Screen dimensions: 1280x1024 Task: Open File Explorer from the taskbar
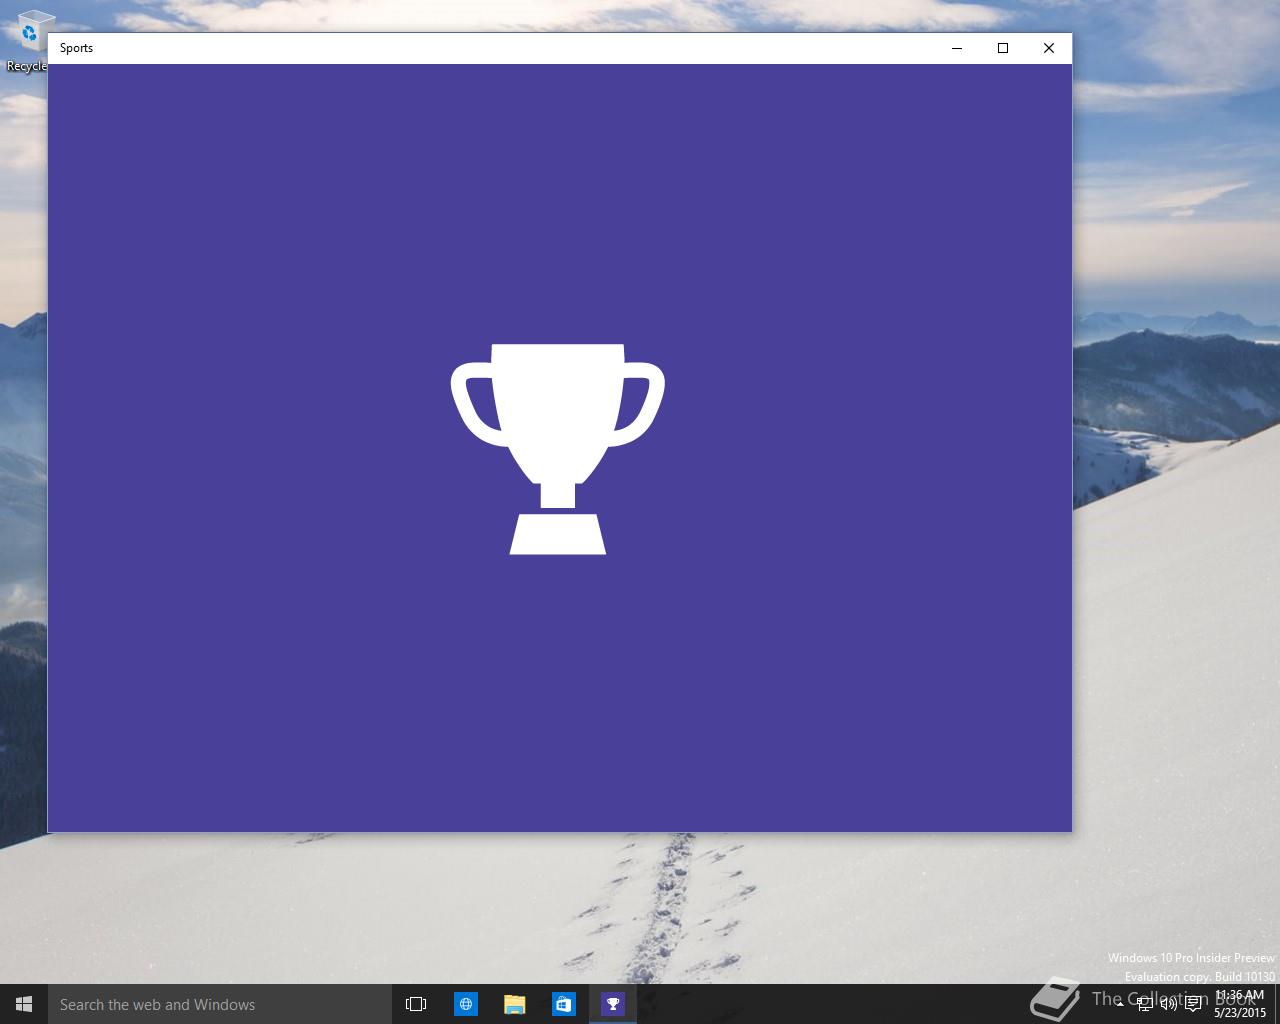point(514,1004)
